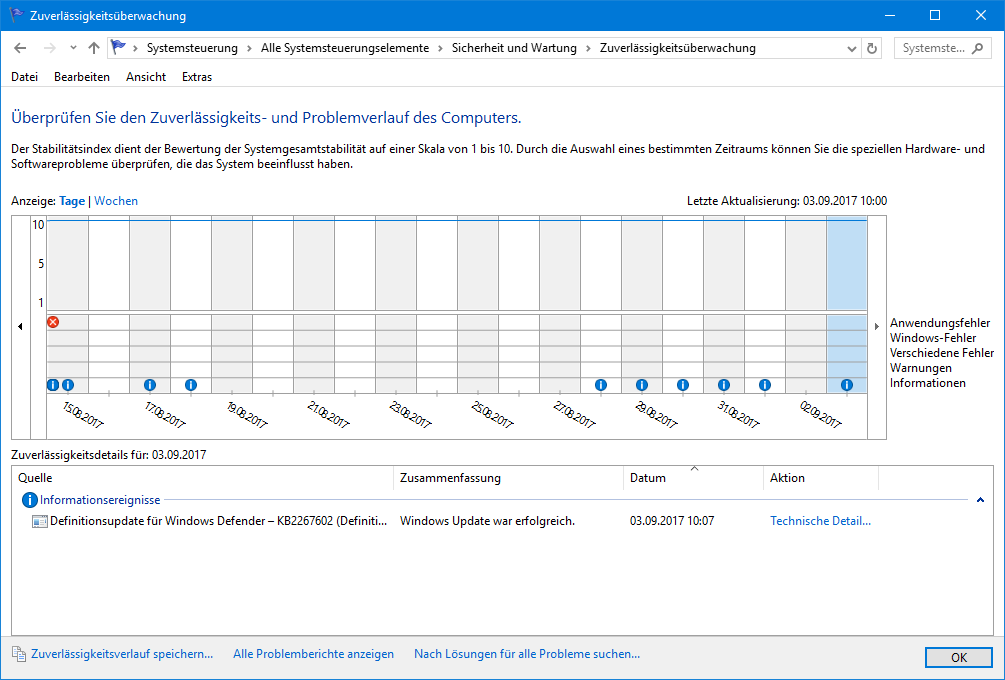Expand chevron after Sicherheit und Wartung
Image resolution: width=1005 pixels, height=680 pixels.
588,48
